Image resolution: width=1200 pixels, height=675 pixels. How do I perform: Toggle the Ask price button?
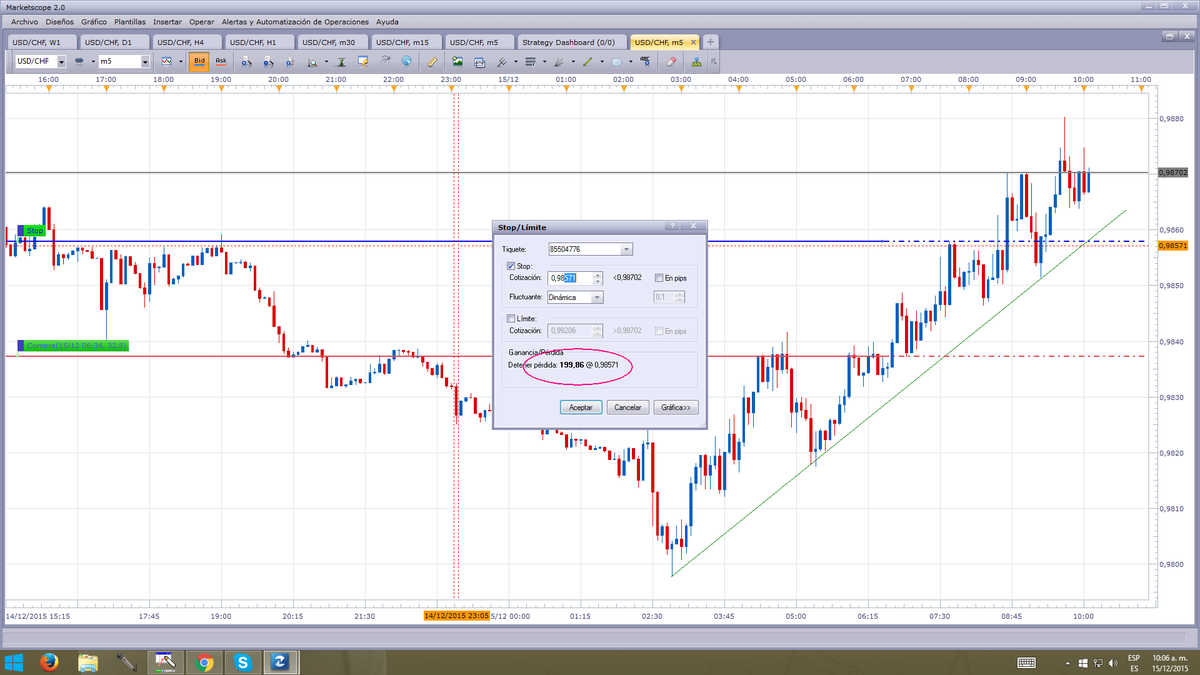[x=221, y=61]
